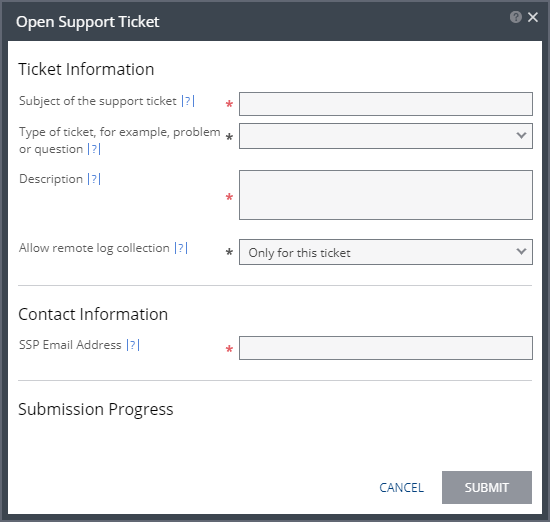Select the Contact Information section heading
The height and width of the screenshot is (522, 550).
[x=93, y=314]
